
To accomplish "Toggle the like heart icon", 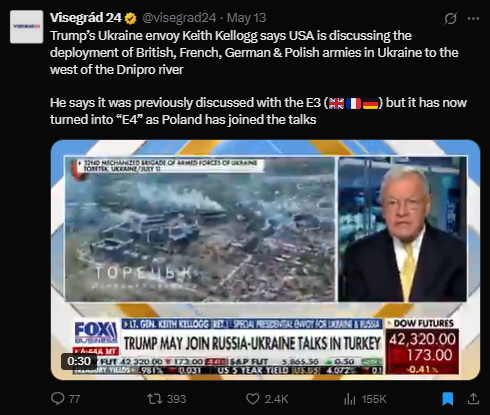I will pos(252,399).
